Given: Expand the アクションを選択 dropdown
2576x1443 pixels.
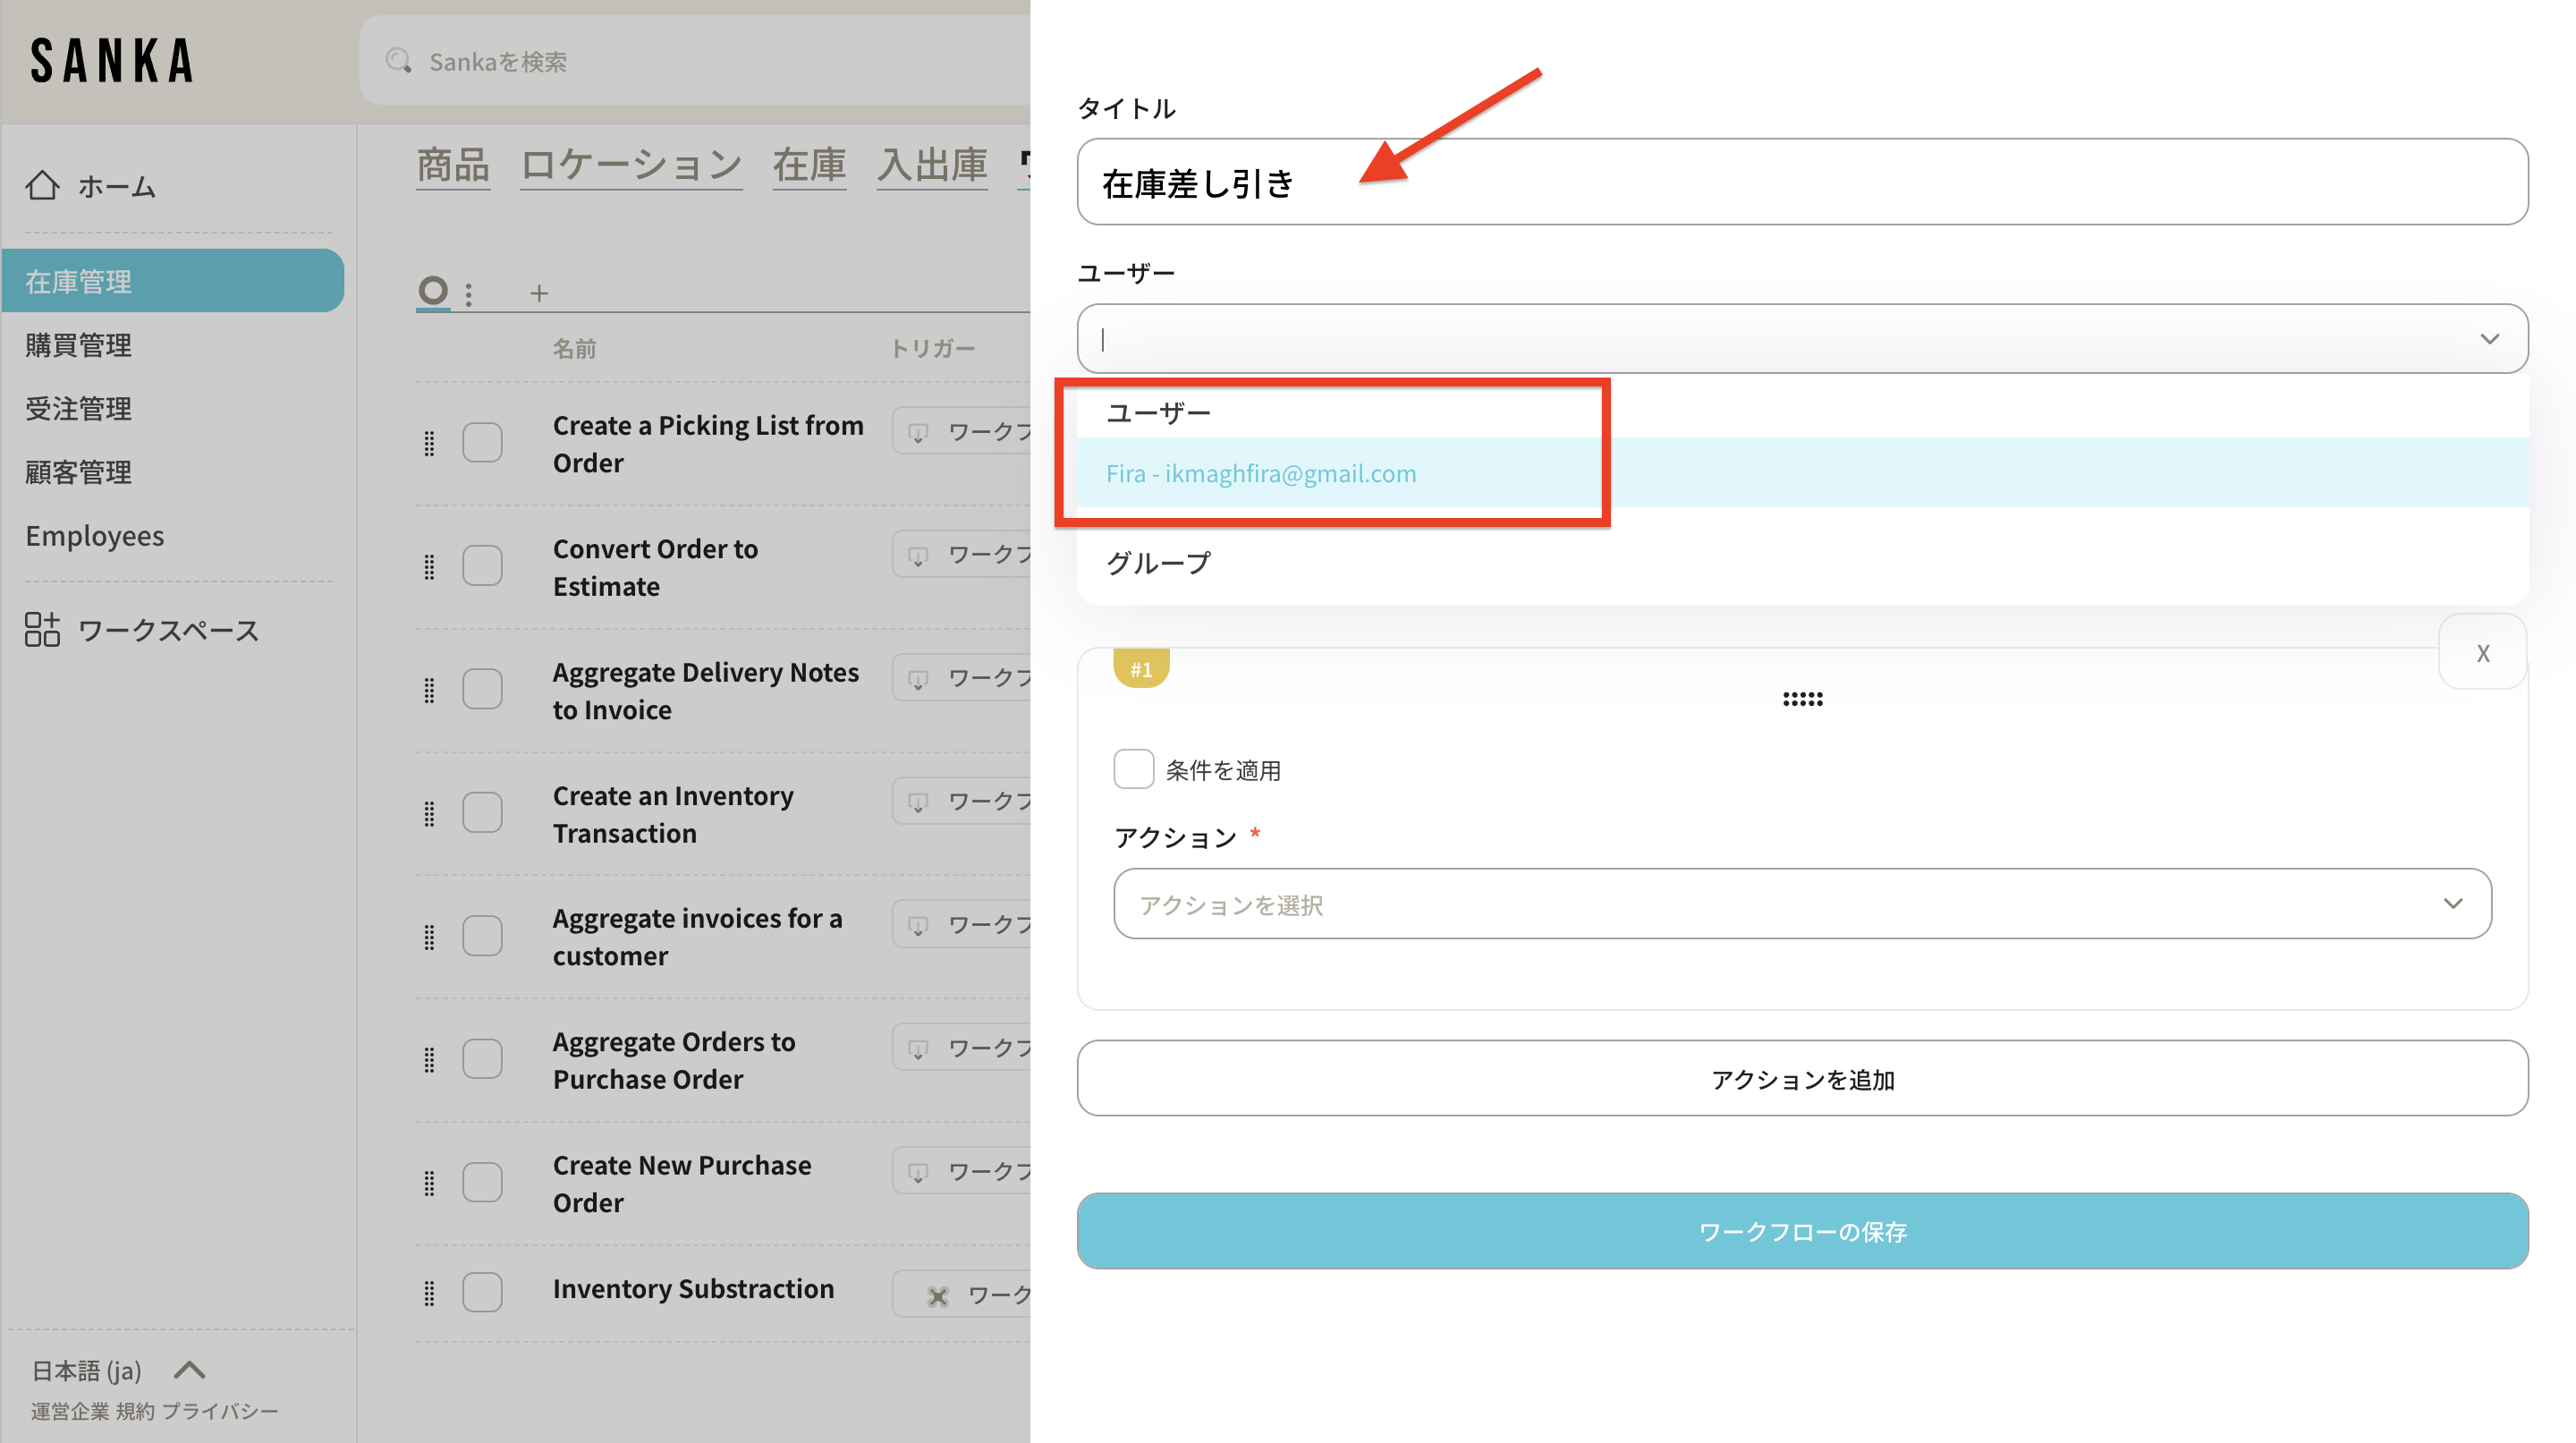Looking at the screenshot, I should click(x=1802, y=904).
